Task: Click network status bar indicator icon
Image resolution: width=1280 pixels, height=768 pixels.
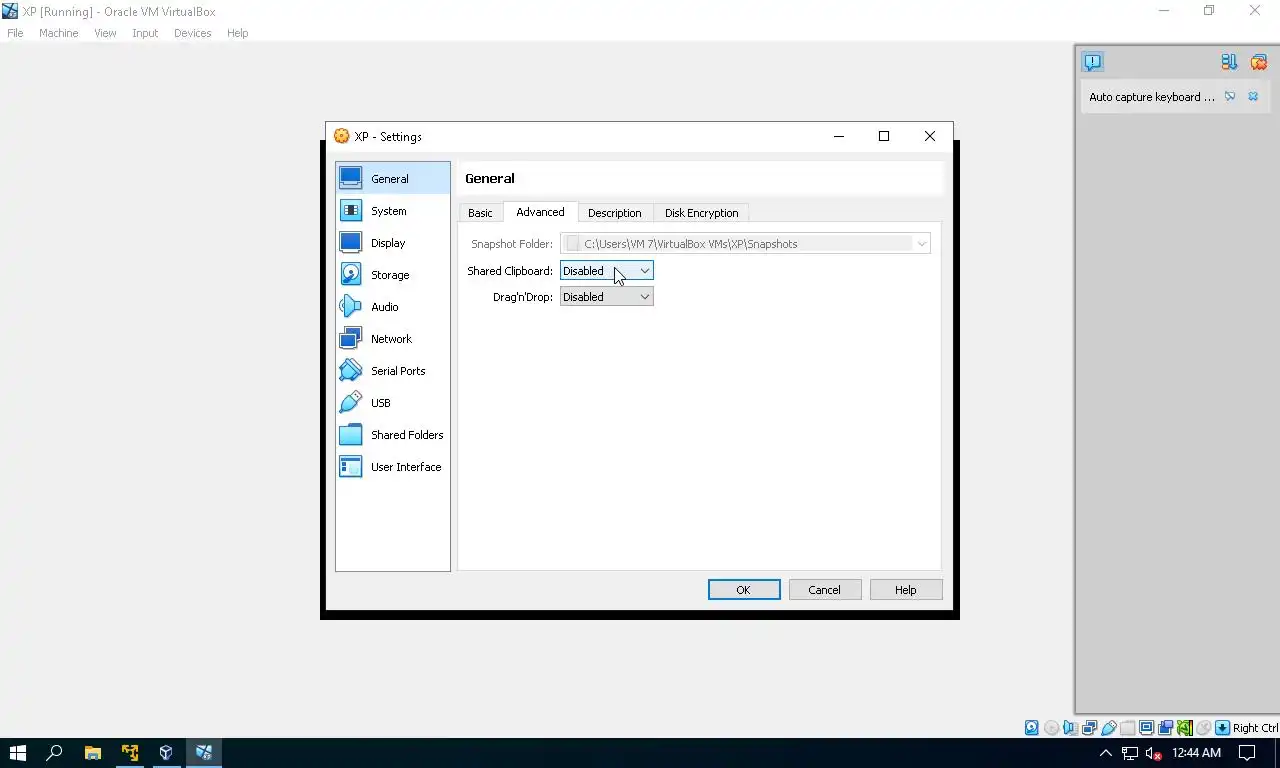Action: click(1089, 728)
